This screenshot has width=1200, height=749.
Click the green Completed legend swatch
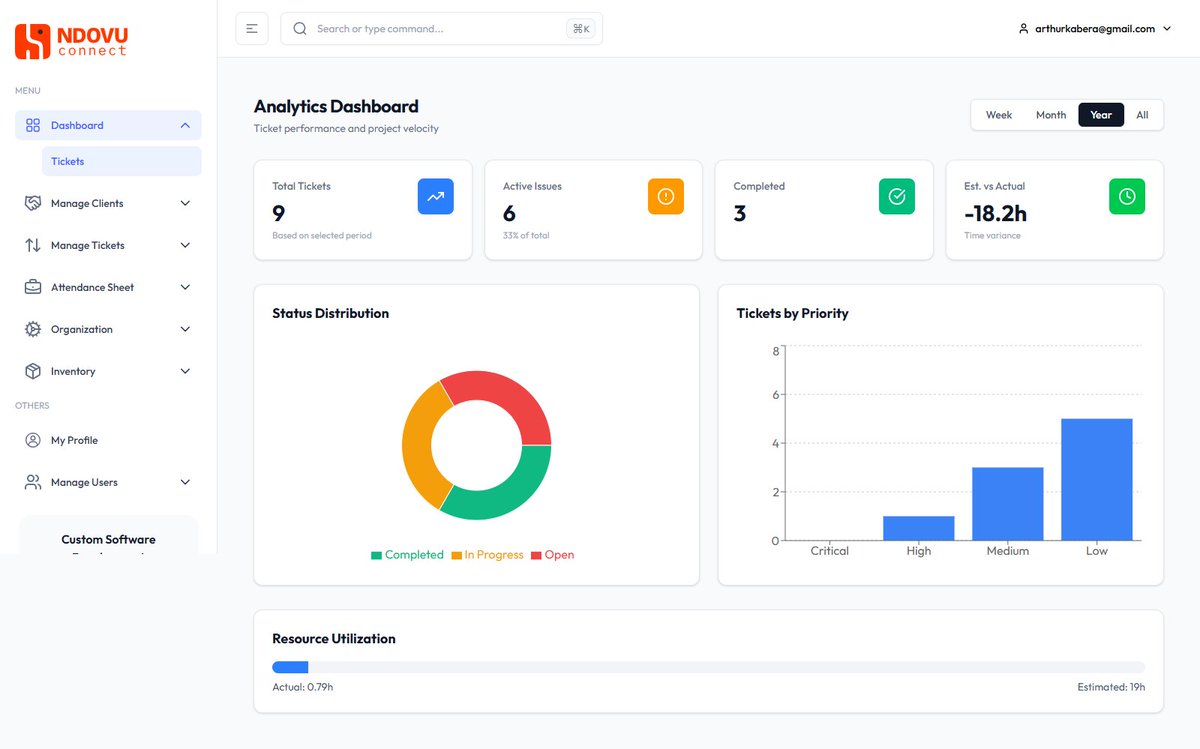[376, 555]
